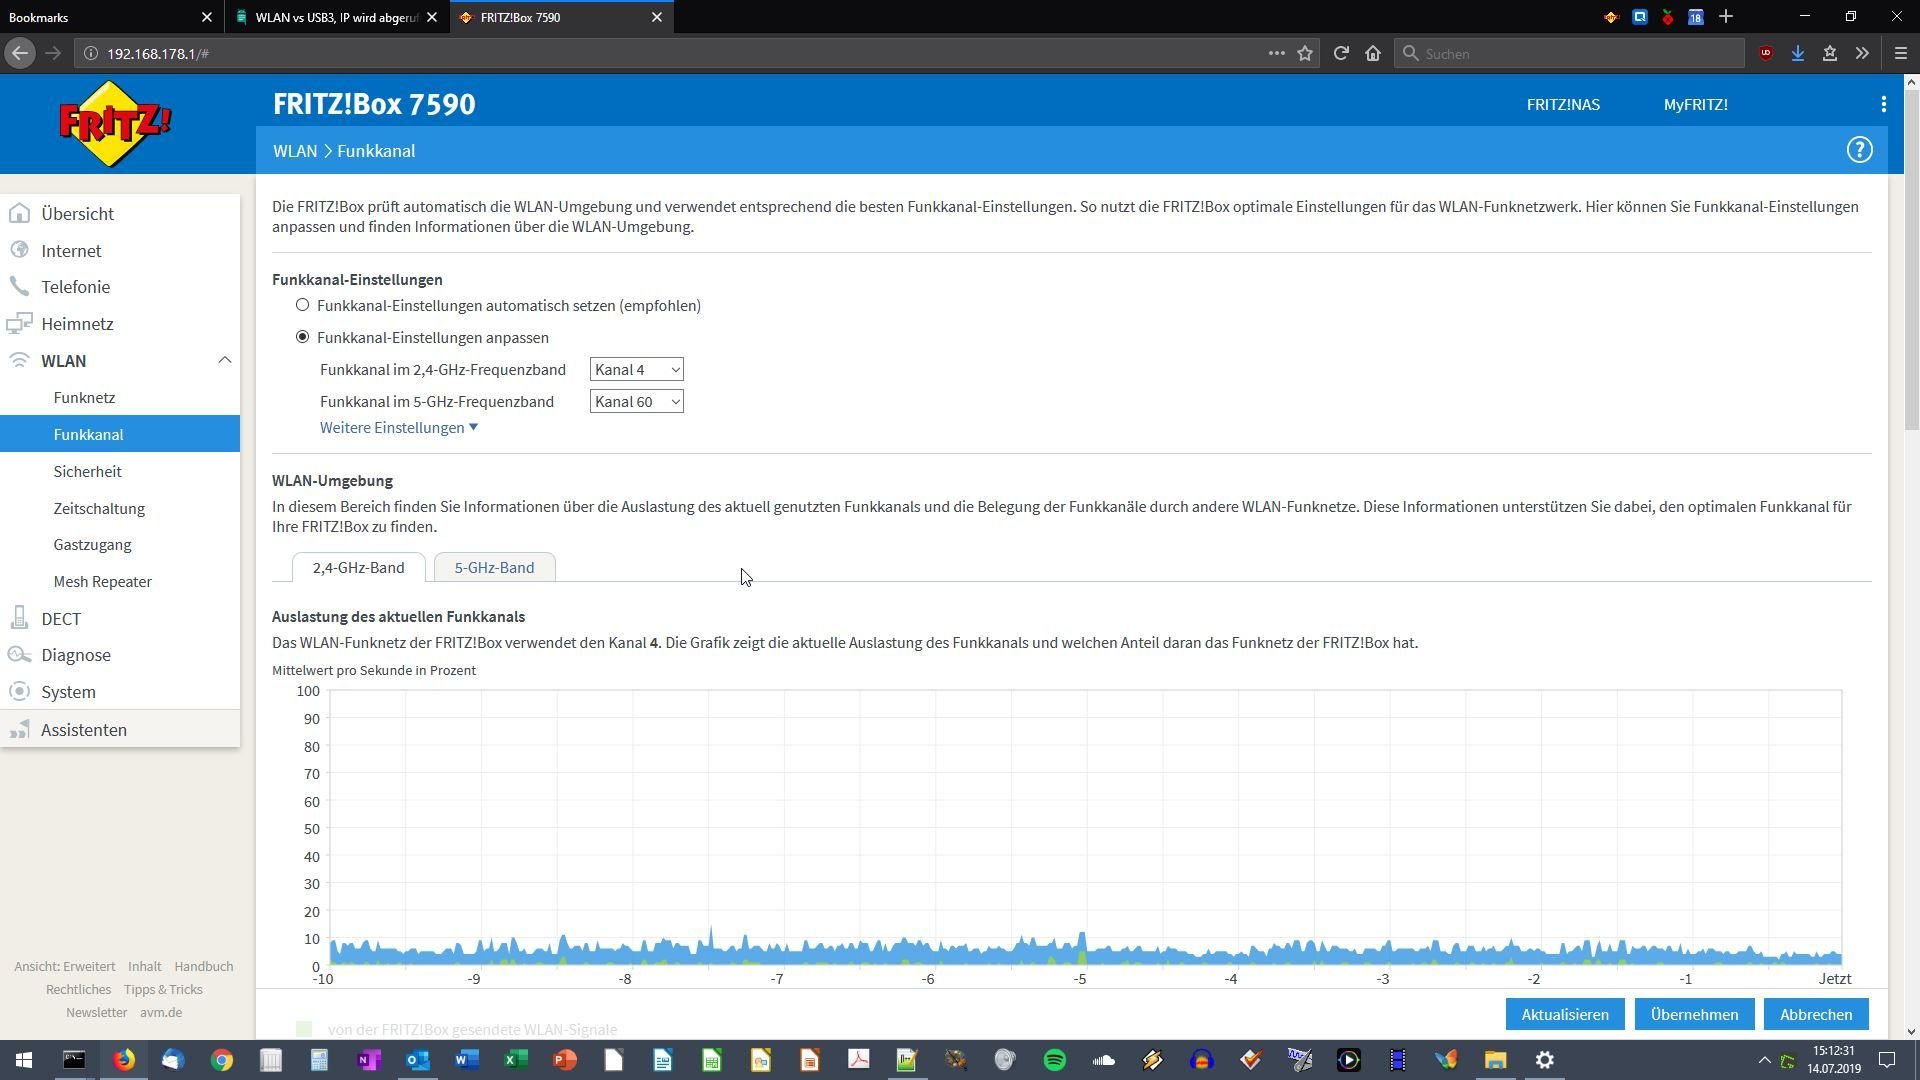Open the Handbuch footer link
The image size is (1920, 1080).
tap(203, 967)
